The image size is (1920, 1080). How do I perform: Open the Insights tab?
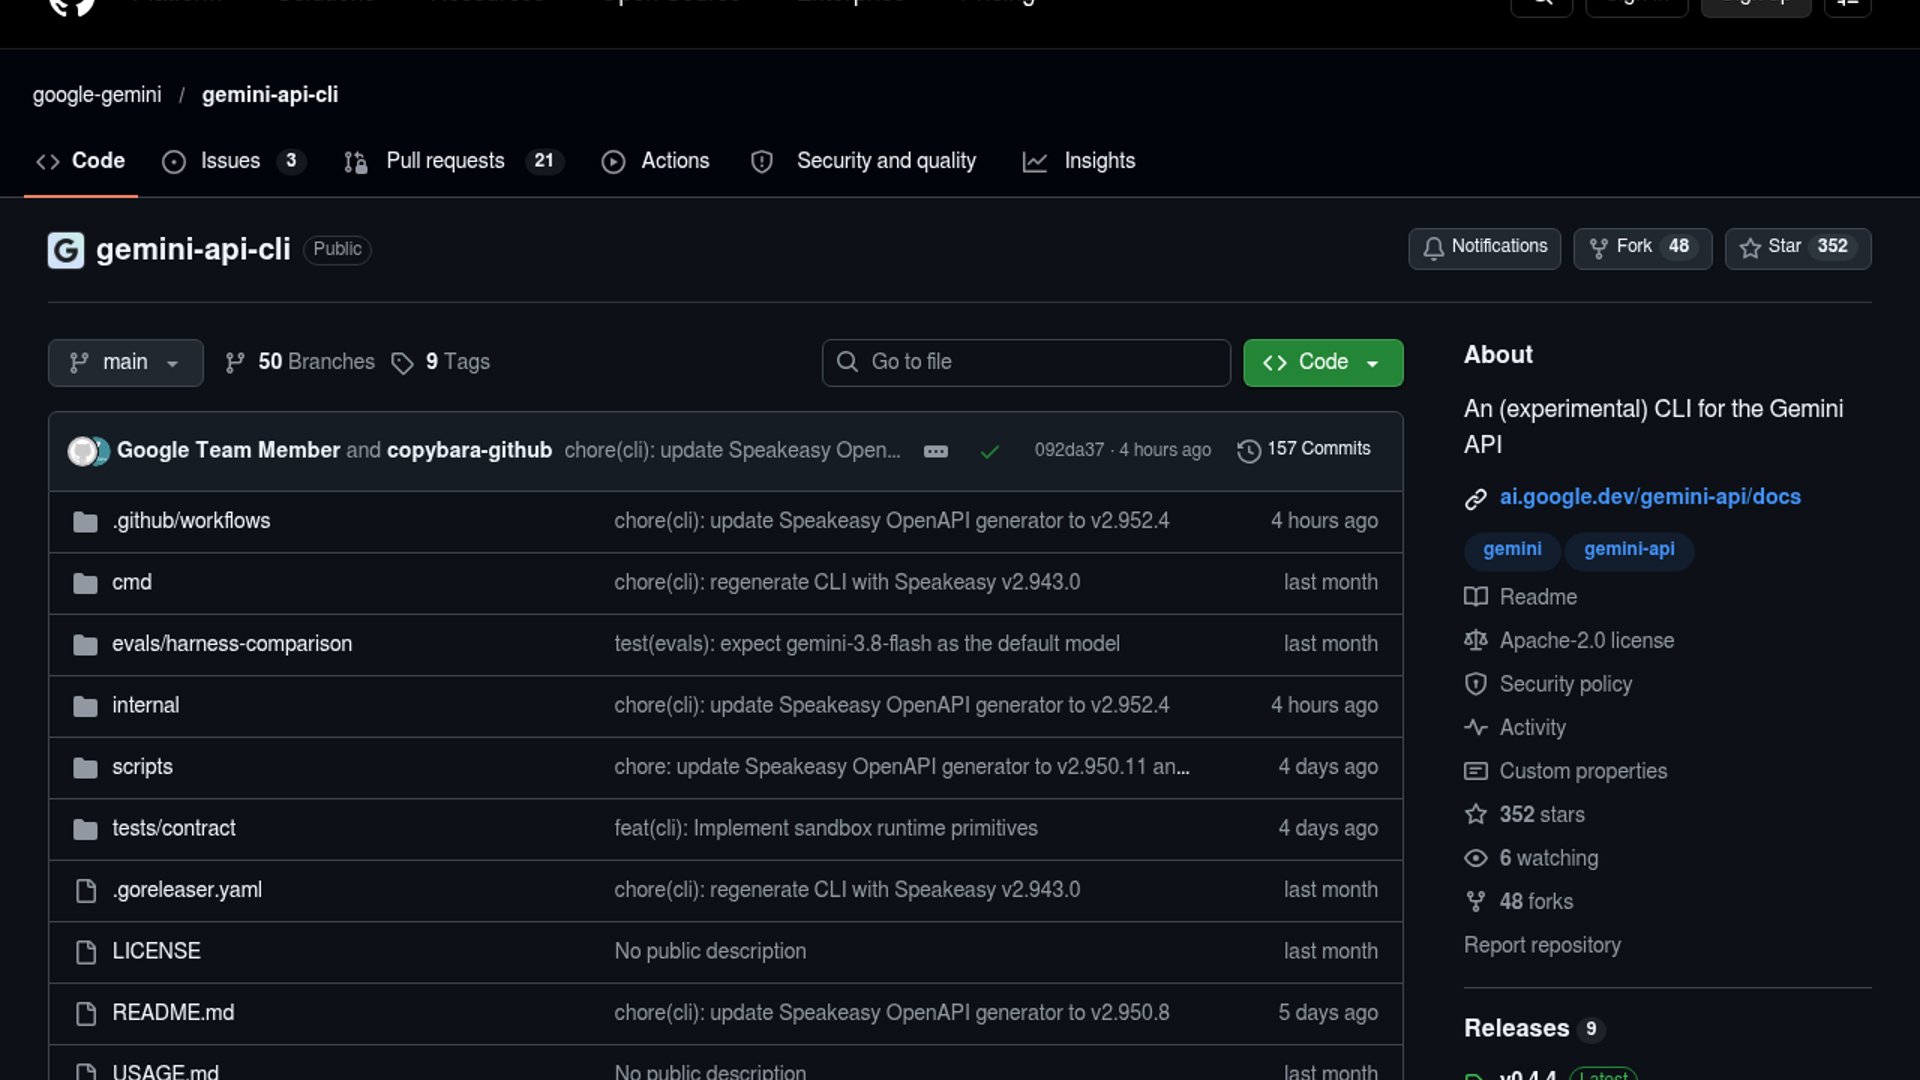coord(1079,161)
